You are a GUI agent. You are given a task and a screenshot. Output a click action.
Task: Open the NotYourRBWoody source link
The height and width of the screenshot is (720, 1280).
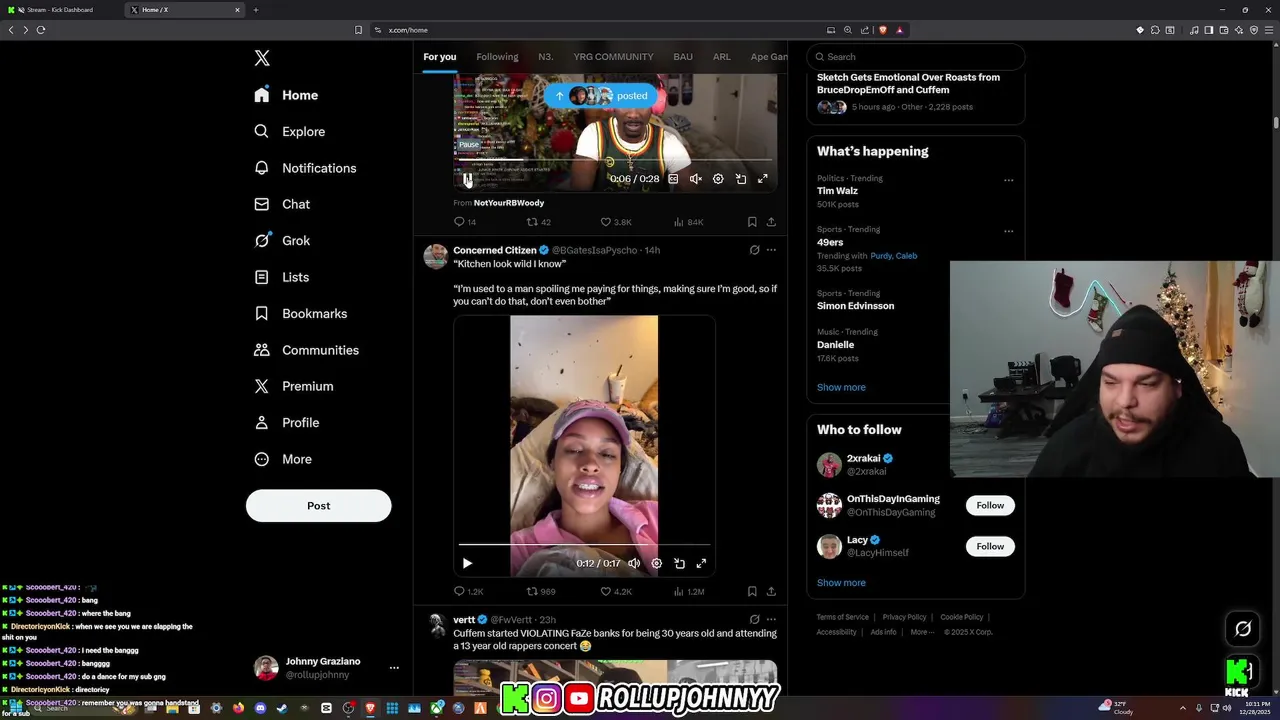[x=509, y=203]
